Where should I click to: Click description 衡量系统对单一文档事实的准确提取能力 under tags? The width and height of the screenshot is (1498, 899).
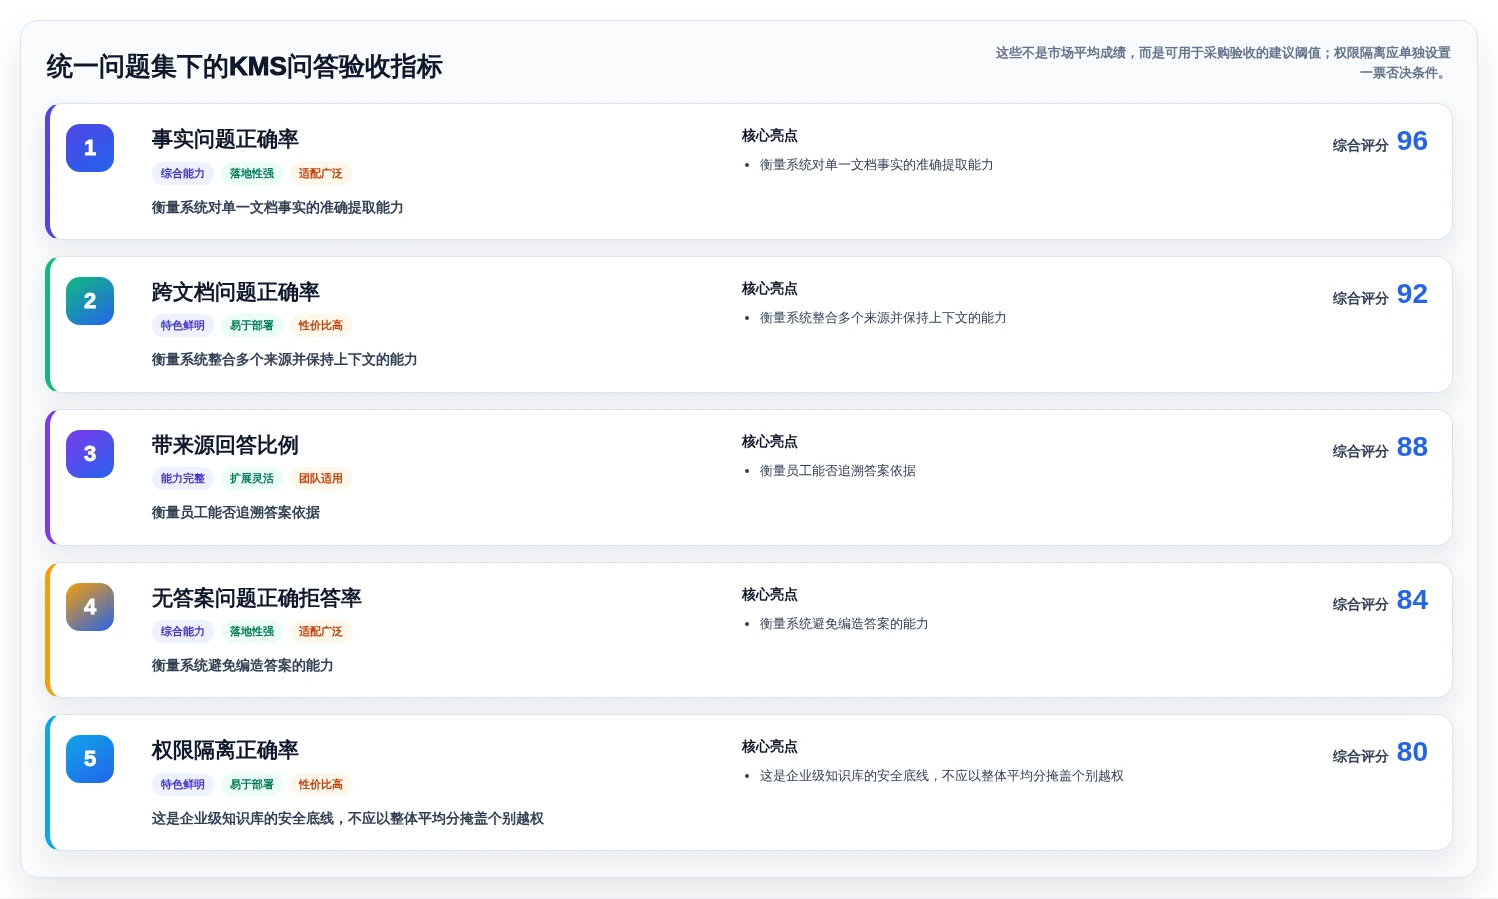tap(278, 207)
